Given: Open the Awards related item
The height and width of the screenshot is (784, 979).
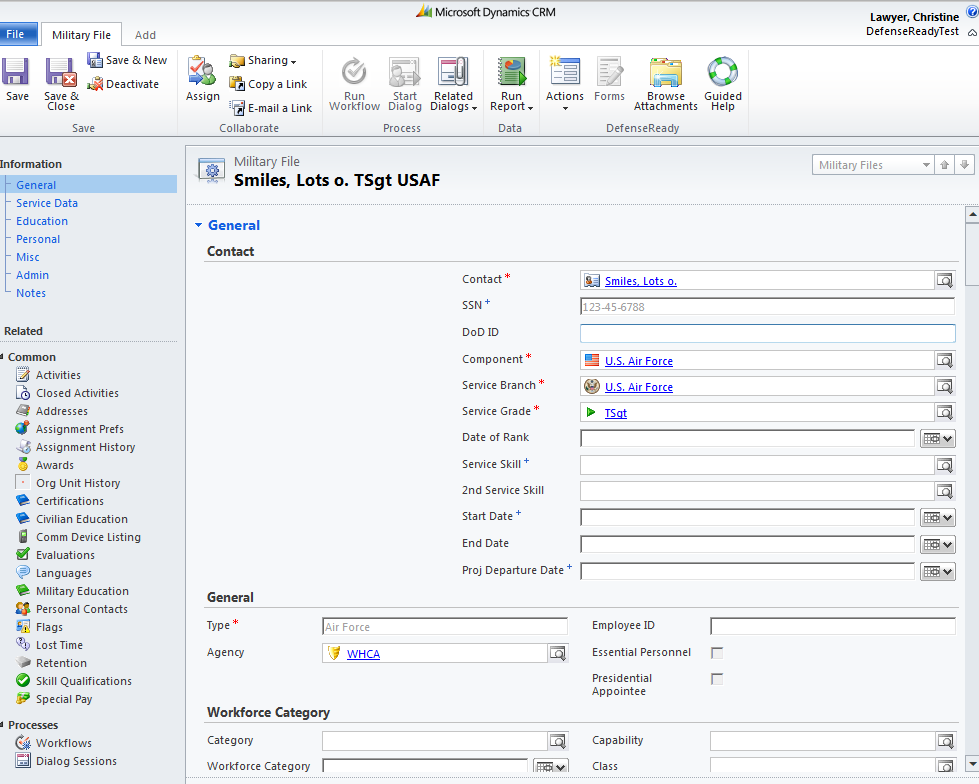Looking at the screenshot, I should (55, 465).
